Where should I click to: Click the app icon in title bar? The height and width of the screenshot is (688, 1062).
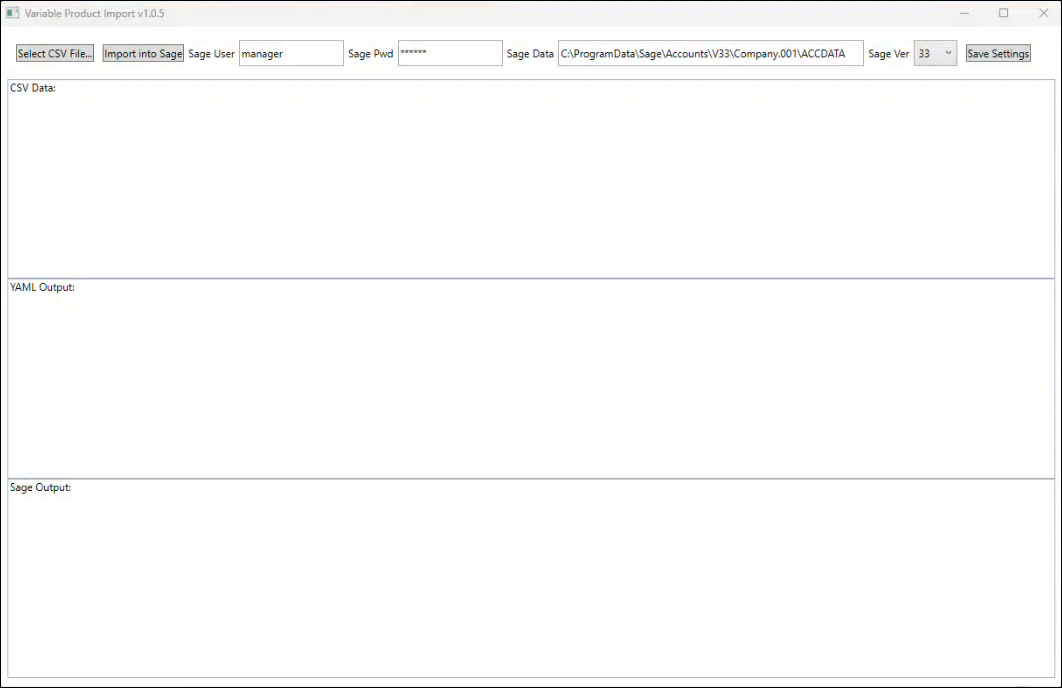point(13,13)
